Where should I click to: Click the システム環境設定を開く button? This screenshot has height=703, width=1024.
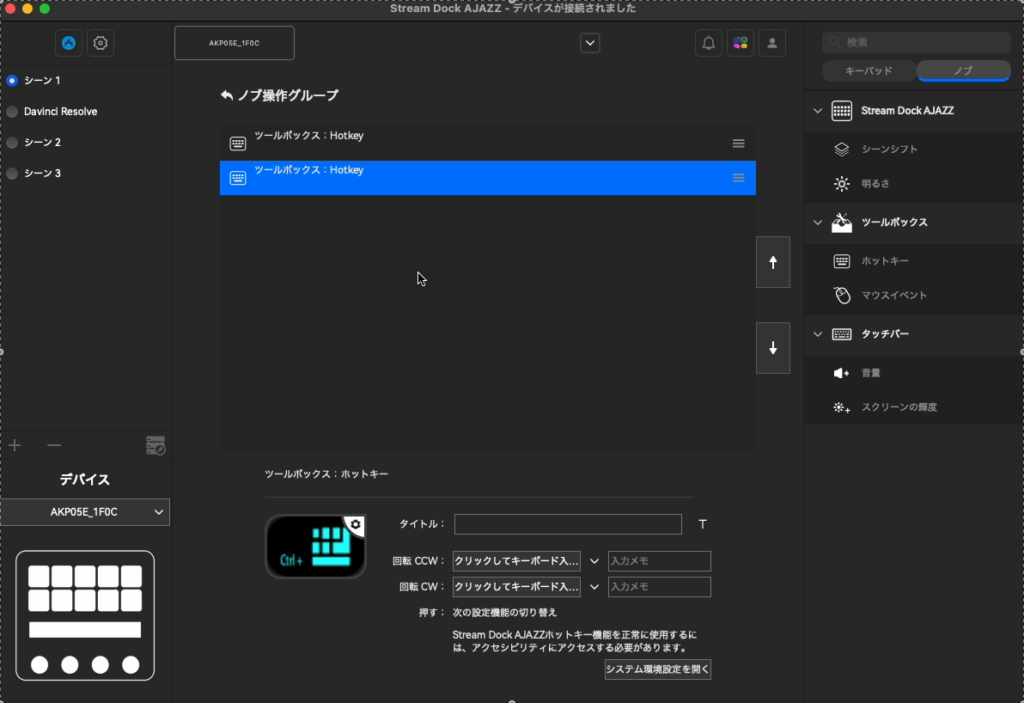click(x=657, y=669)
